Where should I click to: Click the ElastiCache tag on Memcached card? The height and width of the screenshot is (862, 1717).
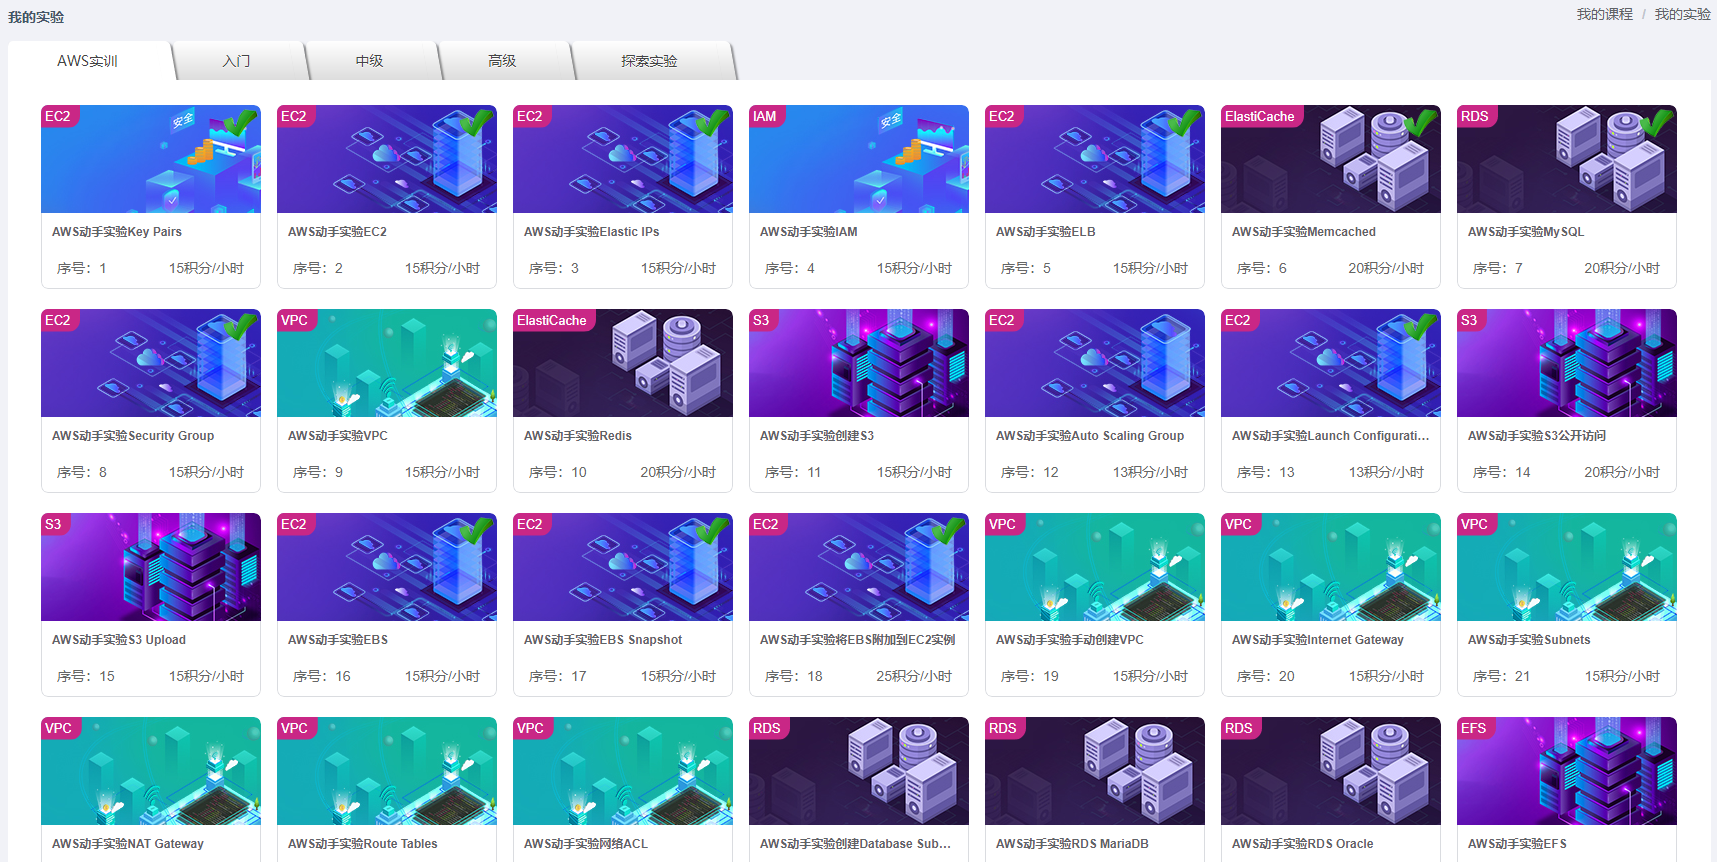(x=1259, y=116)
